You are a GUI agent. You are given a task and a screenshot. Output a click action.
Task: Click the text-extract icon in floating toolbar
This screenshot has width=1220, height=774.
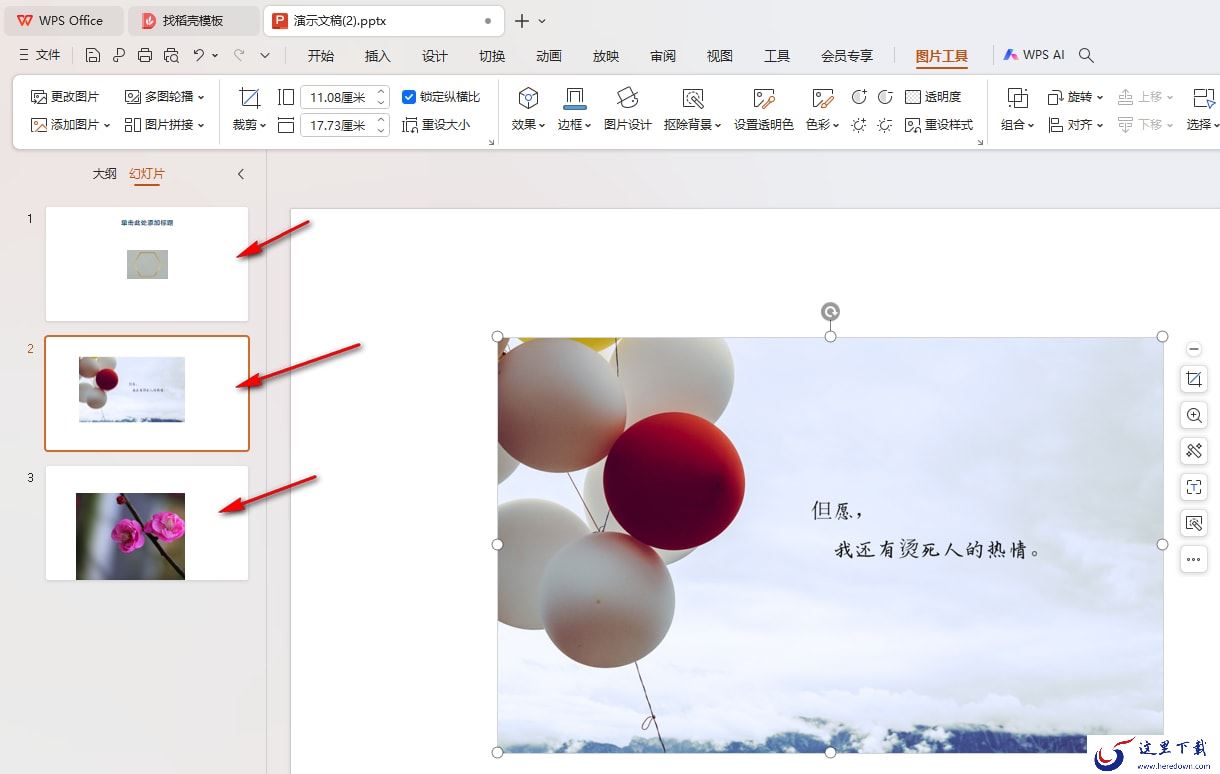click(1193, 487)
